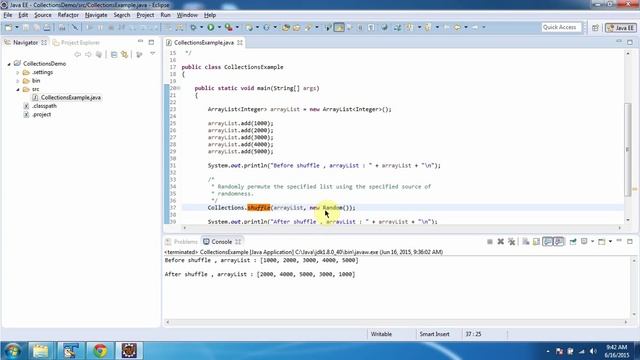The height and width of the screenshot is (360, 640).
Task: Open the Display Selected Console dropdown arrow
Action: (593, 242)
